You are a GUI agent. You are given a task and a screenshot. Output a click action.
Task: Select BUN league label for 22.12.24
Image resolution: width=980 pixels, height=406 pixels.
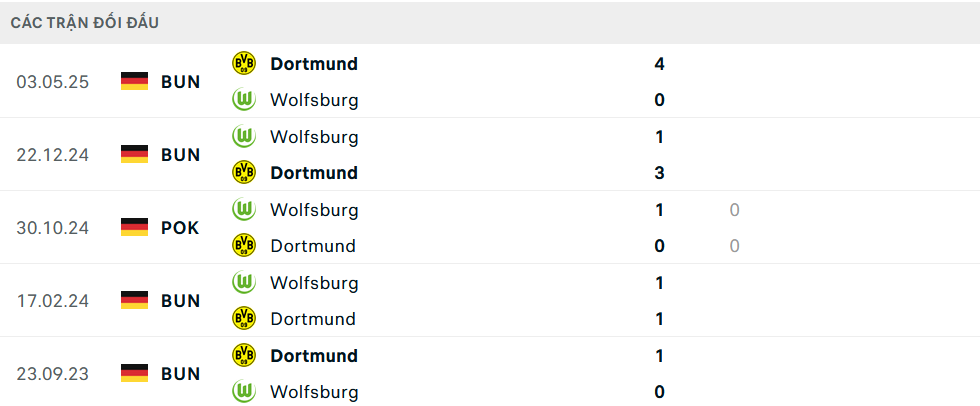(180, 155)
